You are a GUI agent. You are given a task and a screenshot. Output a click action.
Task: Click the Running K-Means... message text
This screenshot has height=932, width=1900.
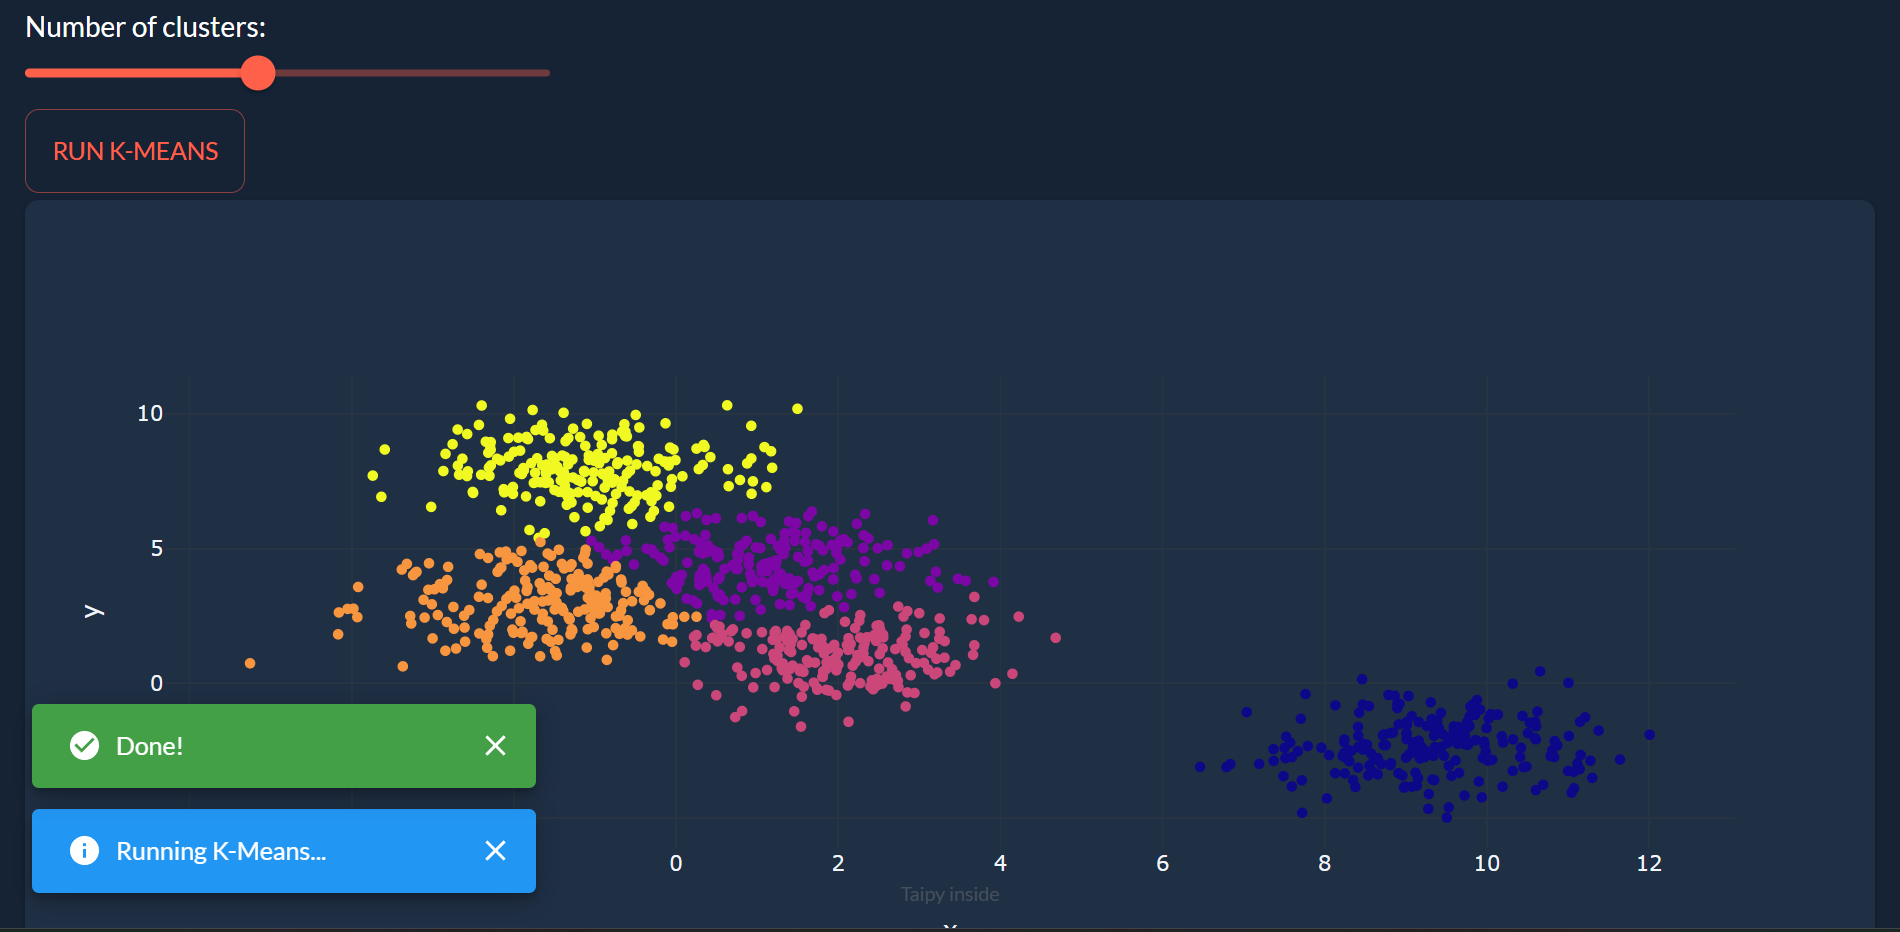(x=221, y=851)
